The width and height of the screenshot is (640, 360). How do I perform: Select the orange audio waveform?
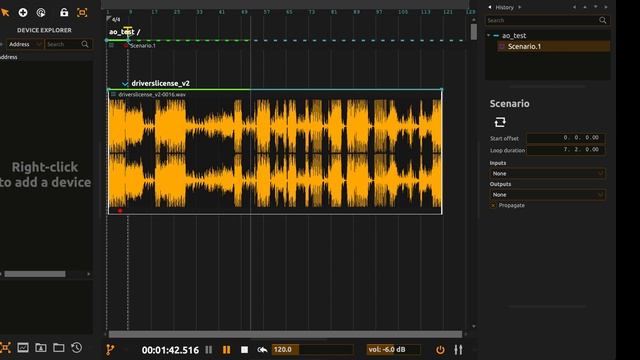275,153
